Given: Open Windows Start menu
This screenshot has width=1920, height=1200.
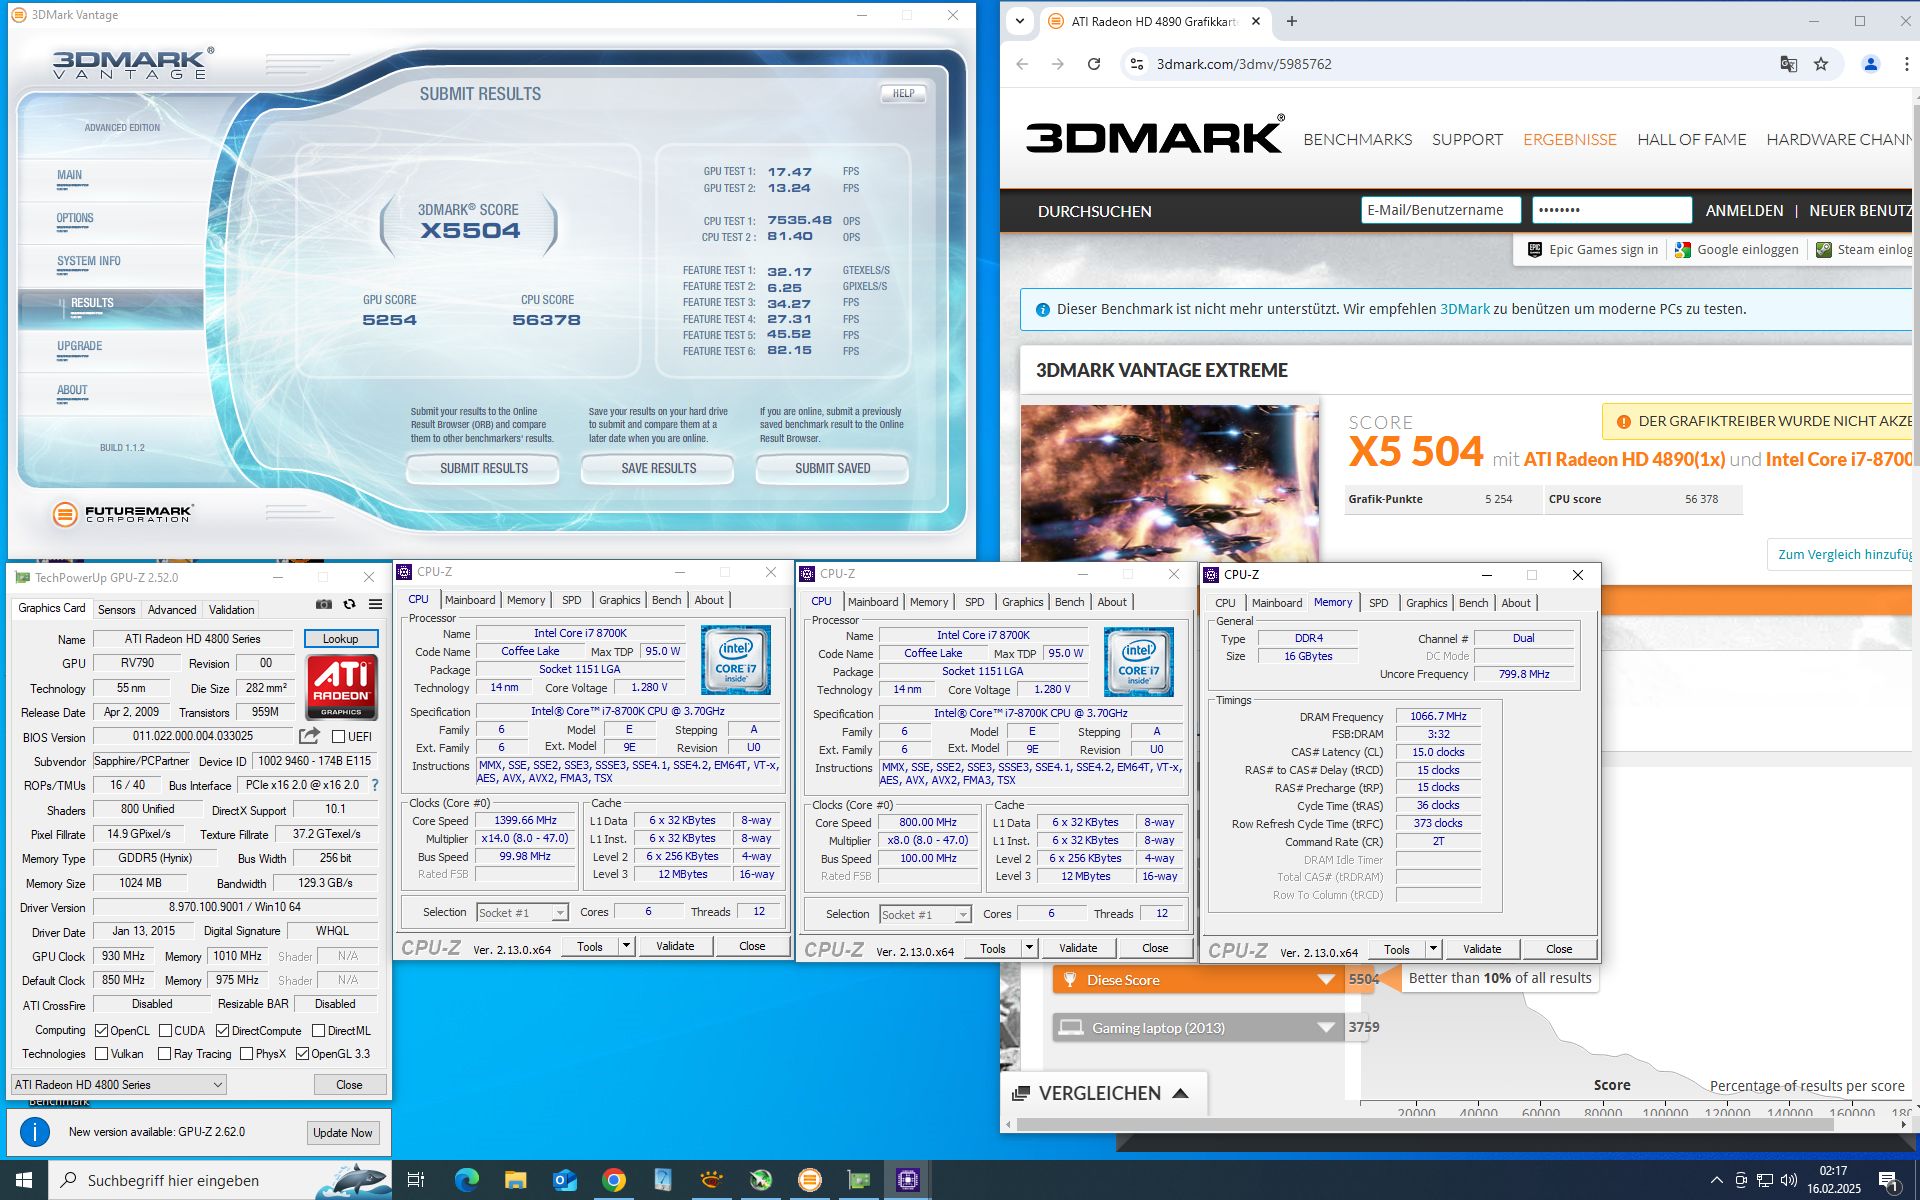Looking at the screenshot, I should tap(24, 1180).
